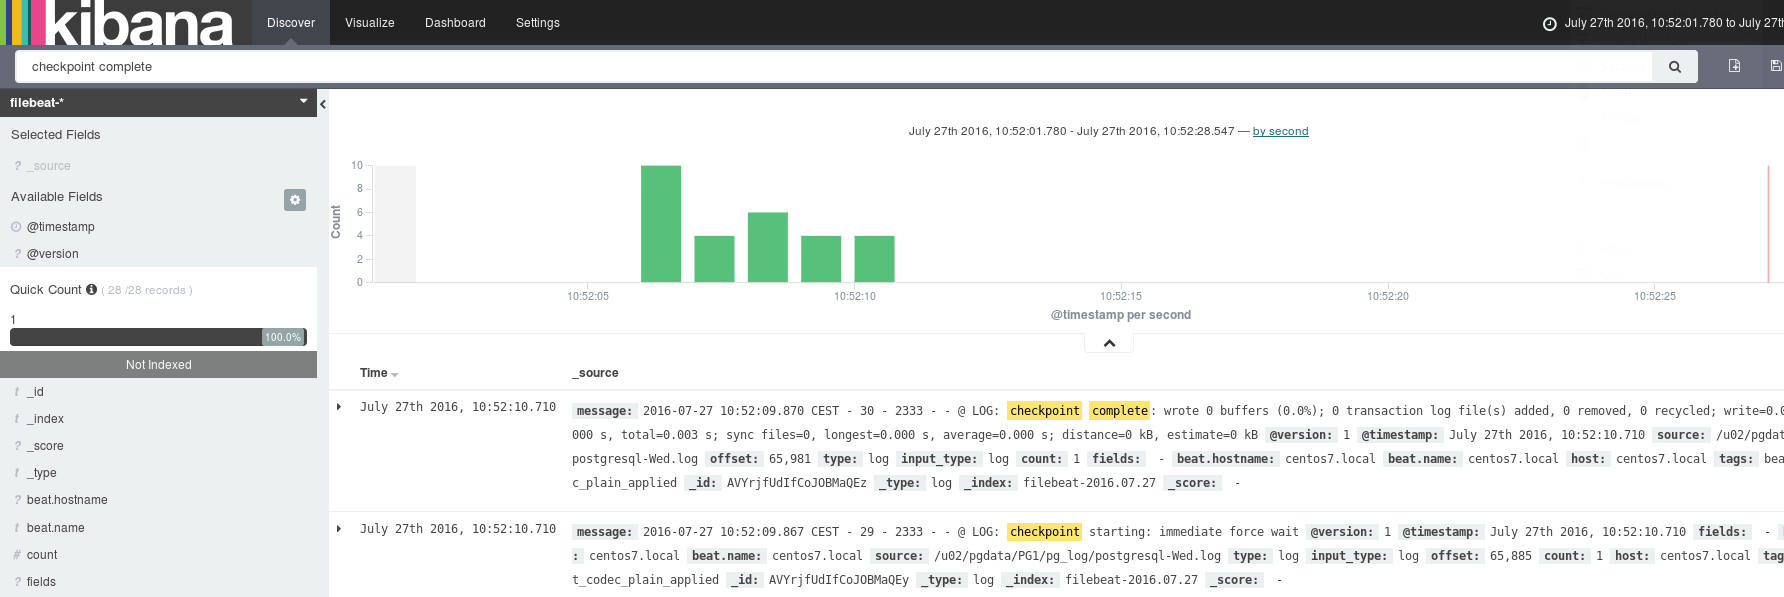Select the beat.name field

56,528
